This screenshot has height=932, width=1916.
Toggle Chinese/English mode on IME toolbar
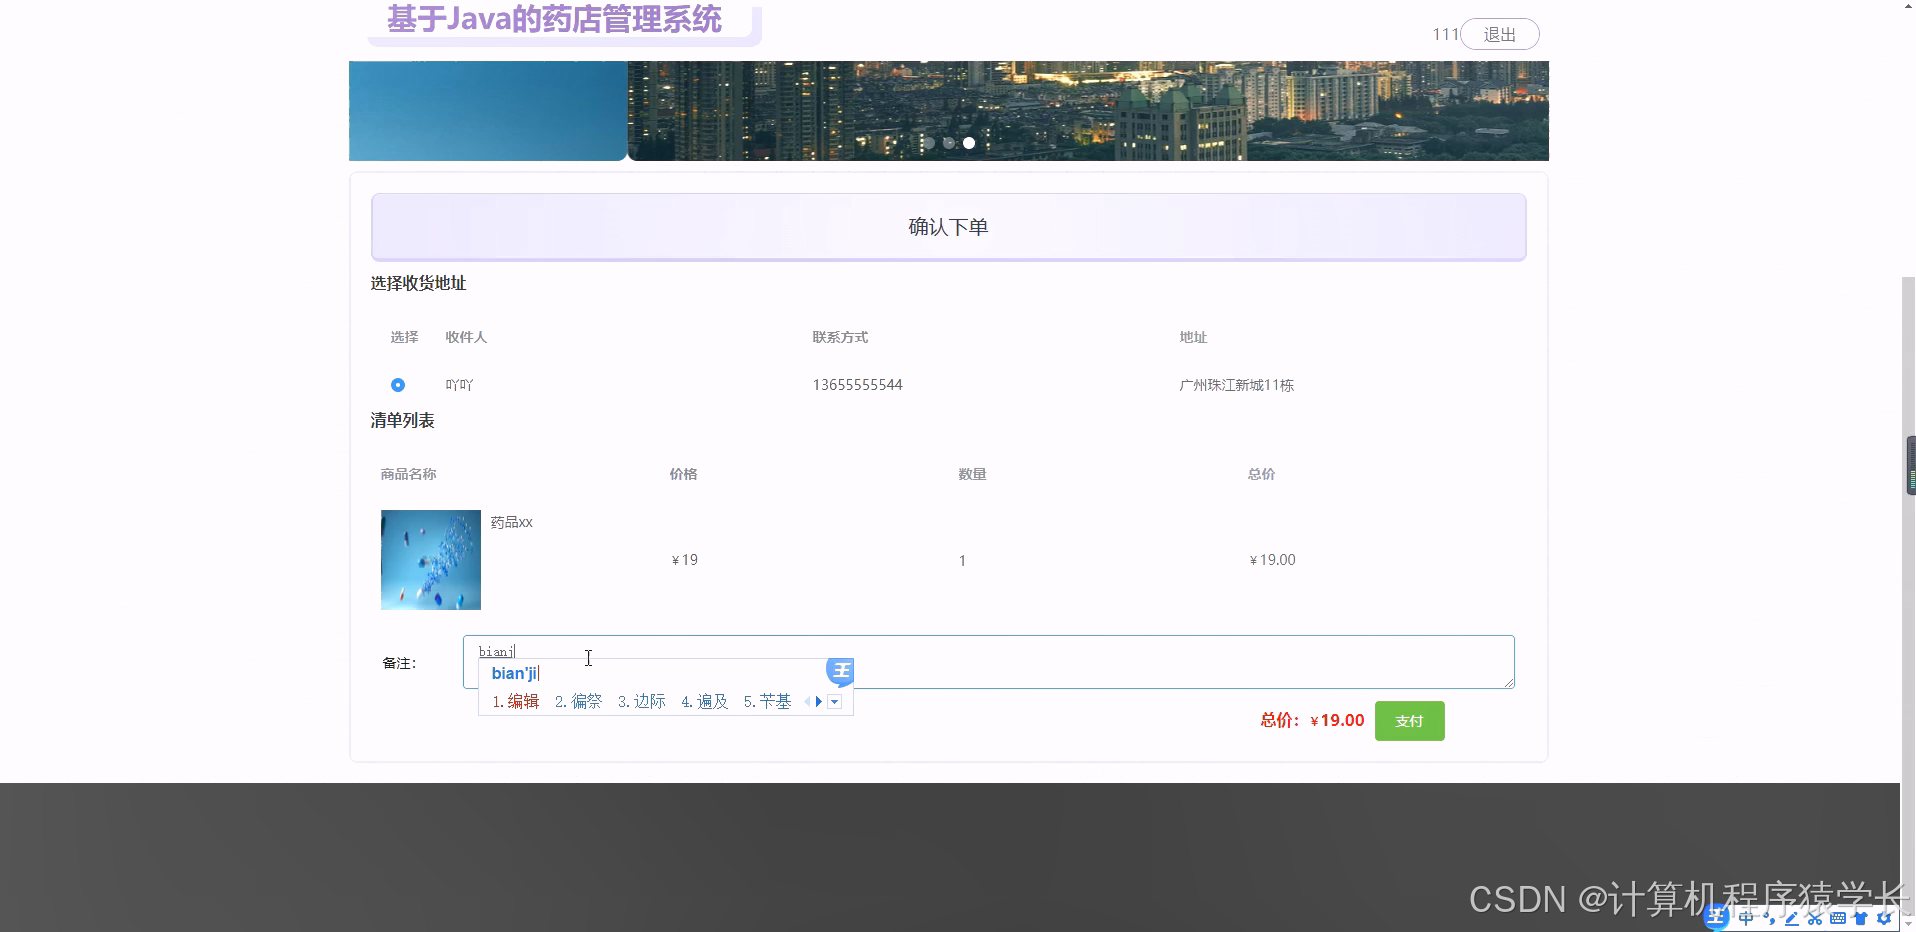[1746, 918]
